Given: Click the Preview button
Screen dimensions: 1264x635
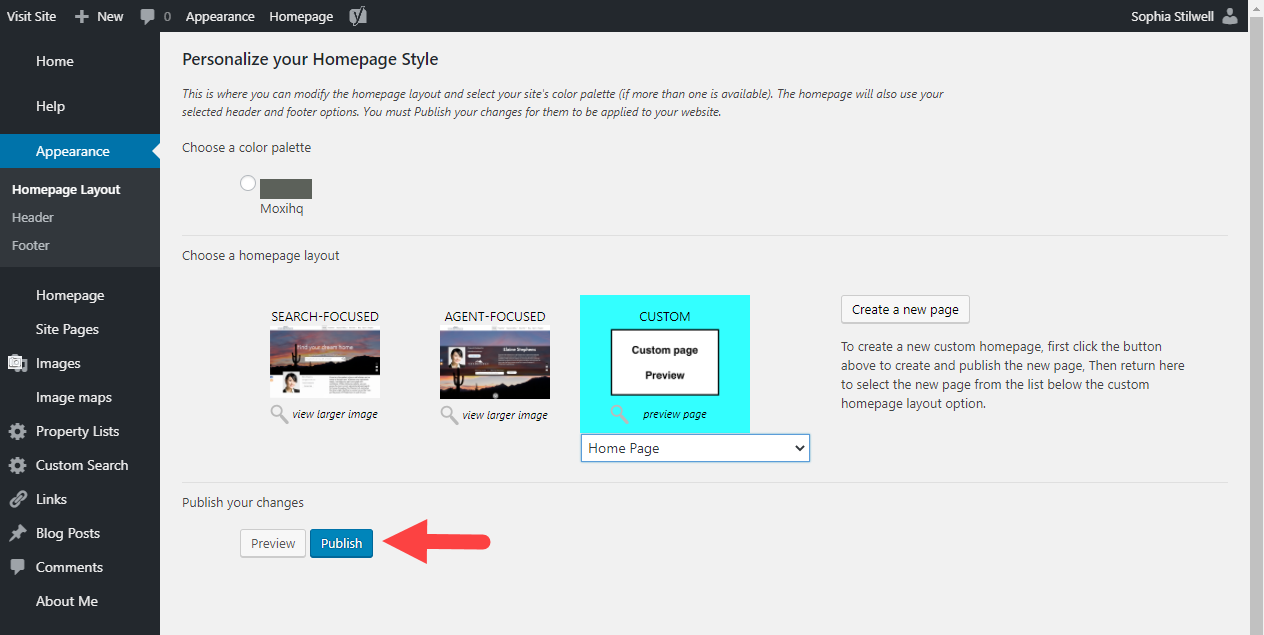Looking at the screenshot, I should 273,543.
